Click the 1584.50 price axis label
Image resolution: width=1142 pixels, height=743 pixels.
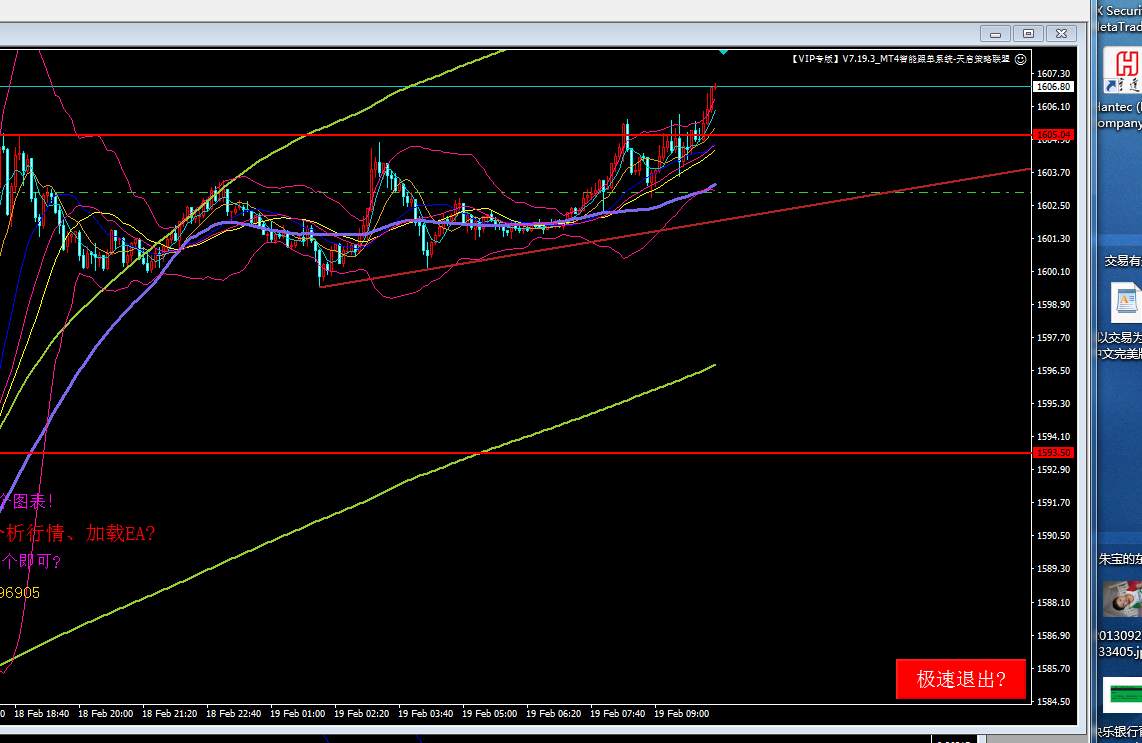pos(1053,701)
